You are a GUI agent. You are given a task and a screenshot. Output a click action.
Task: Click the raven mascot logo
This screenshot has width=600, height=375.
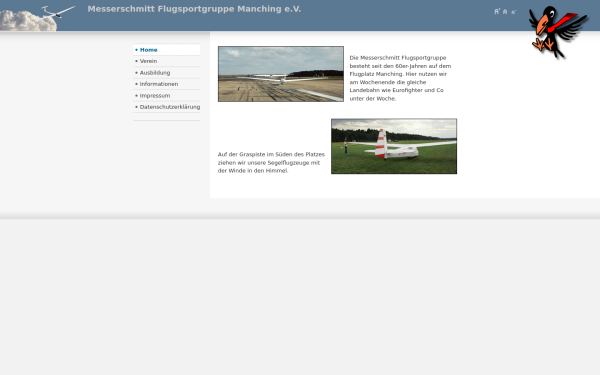click(558, 32)
